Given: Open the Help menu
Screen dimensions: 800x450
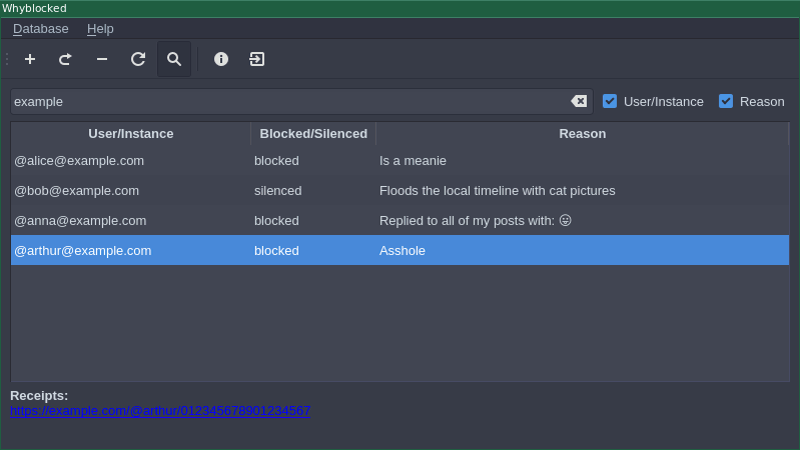Looking at the screenshot, I should click(100, 29).
